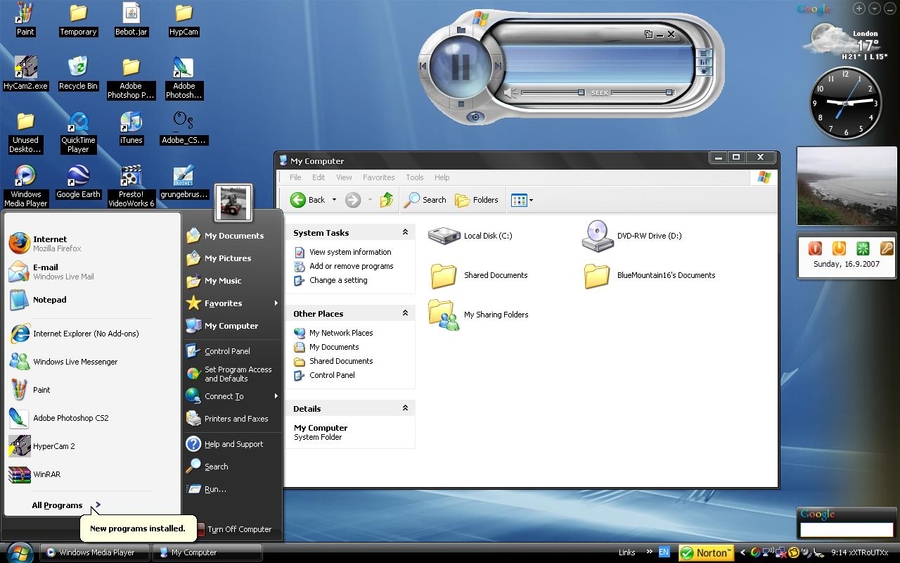Collapse the Details section
This screenshot has height=563, width=900.
(x=405, y=408)
